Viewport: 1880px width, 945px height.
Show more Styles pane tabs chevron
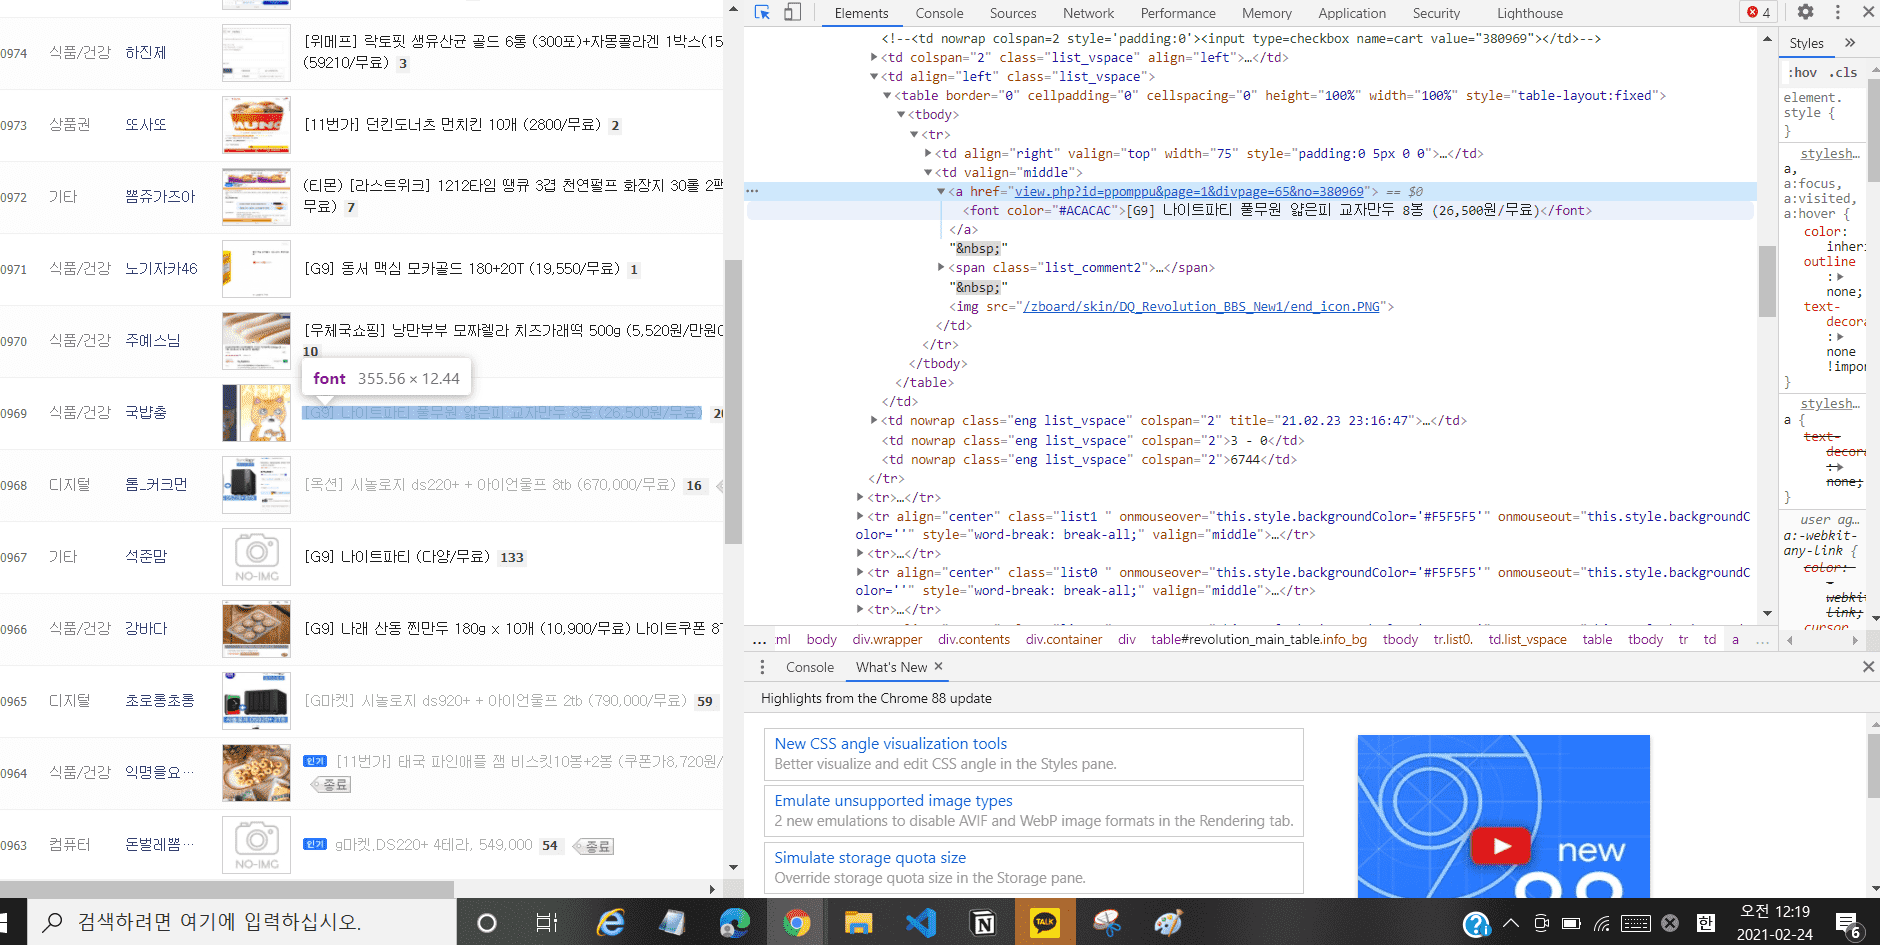pyautogui.click(x=1850, y=43)
